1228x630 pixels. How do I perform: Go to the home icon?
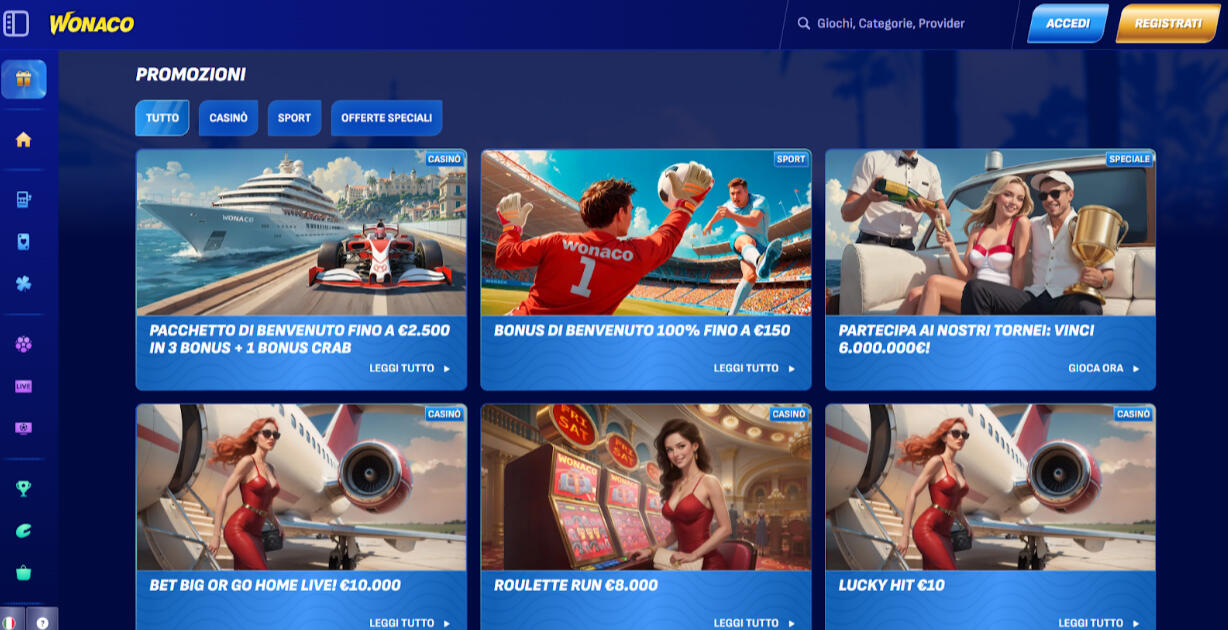click(x=23, y=140)
